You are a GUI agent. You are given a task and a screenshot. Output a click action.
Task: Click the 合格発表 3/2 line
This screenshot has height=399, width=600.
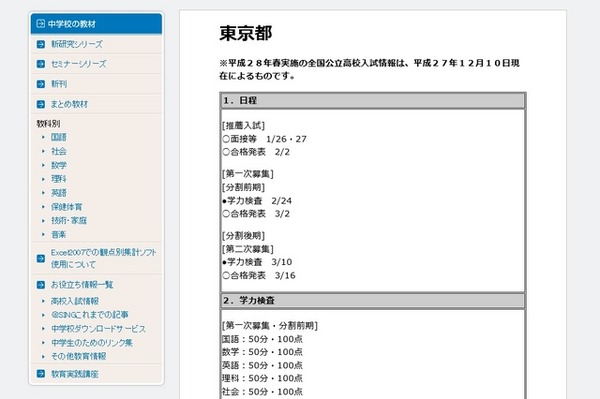(256, 213)
